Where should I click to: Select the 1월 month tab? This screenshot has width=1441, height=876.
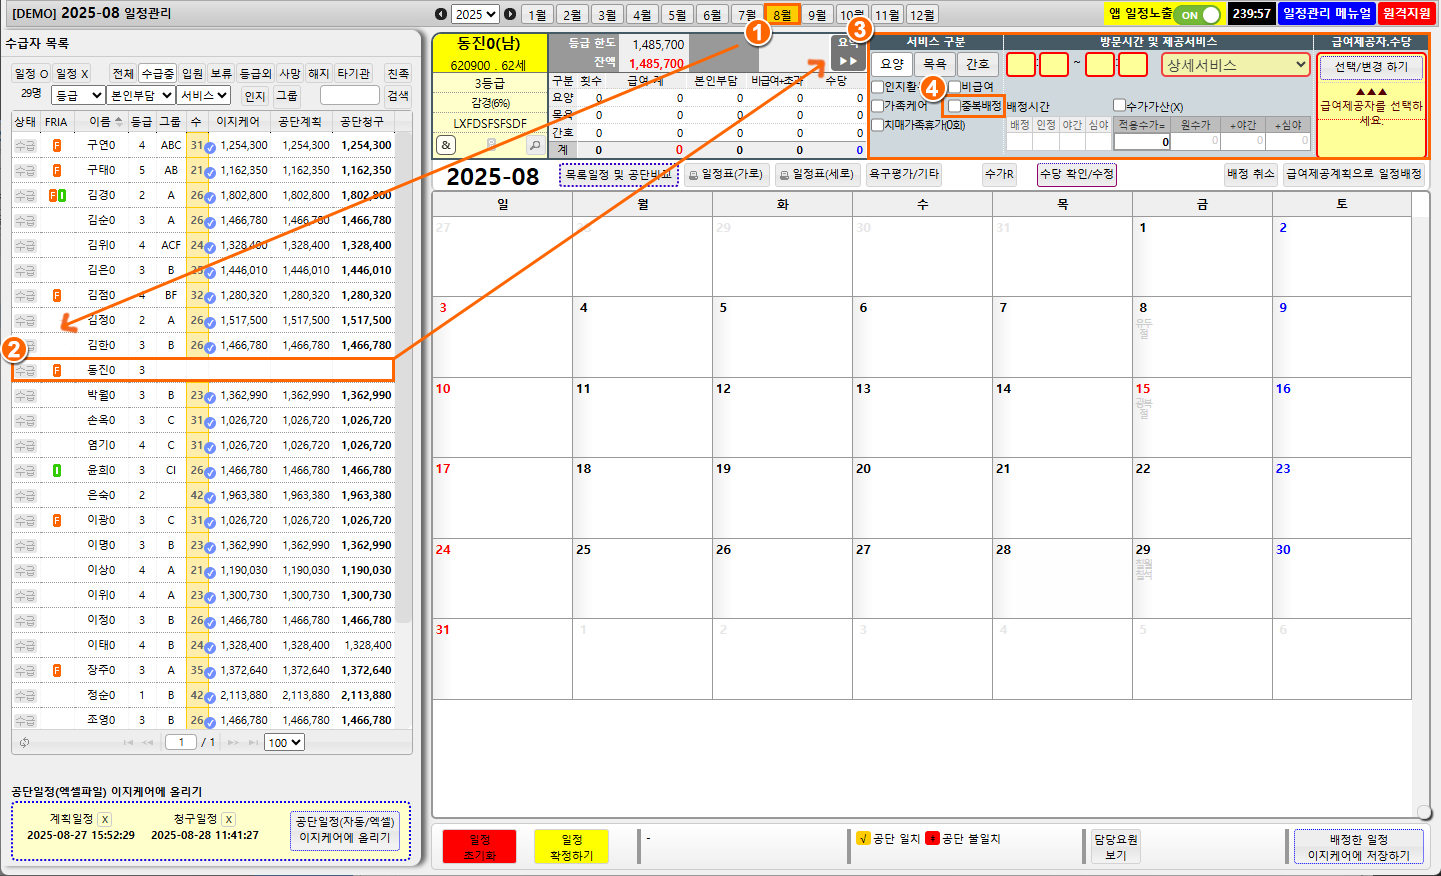click(538, 15)
